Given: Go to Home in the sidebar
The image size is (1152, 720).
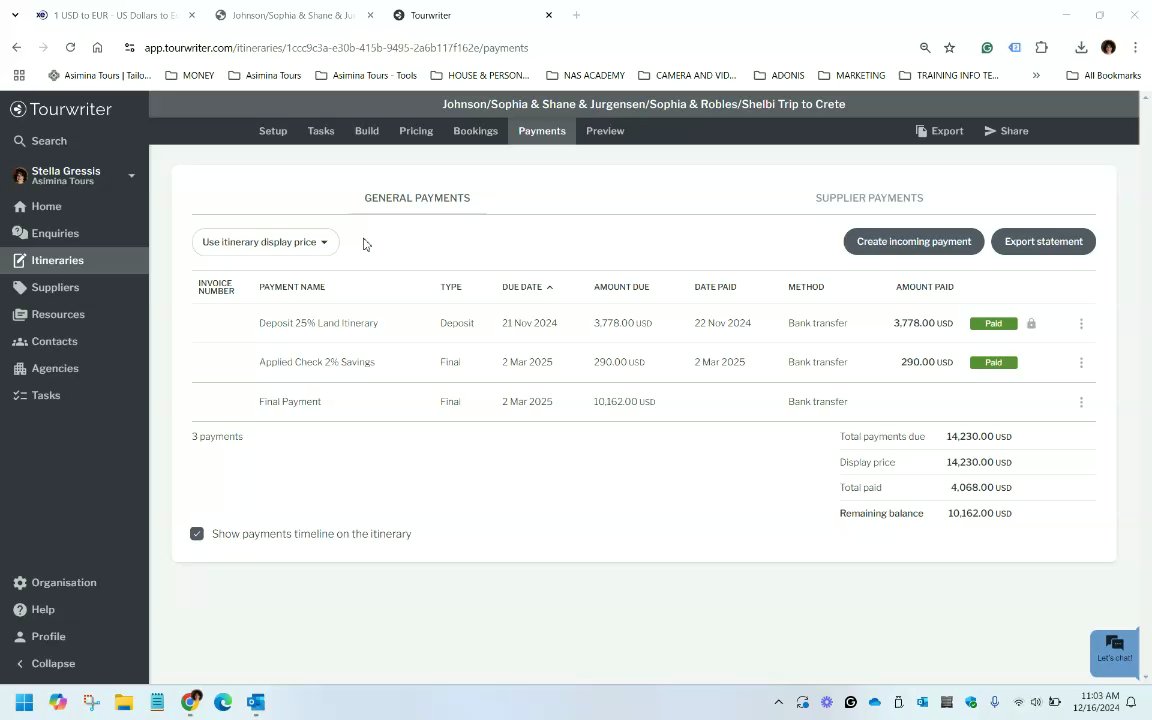Looking at the screenshot, I should [37, 206].
